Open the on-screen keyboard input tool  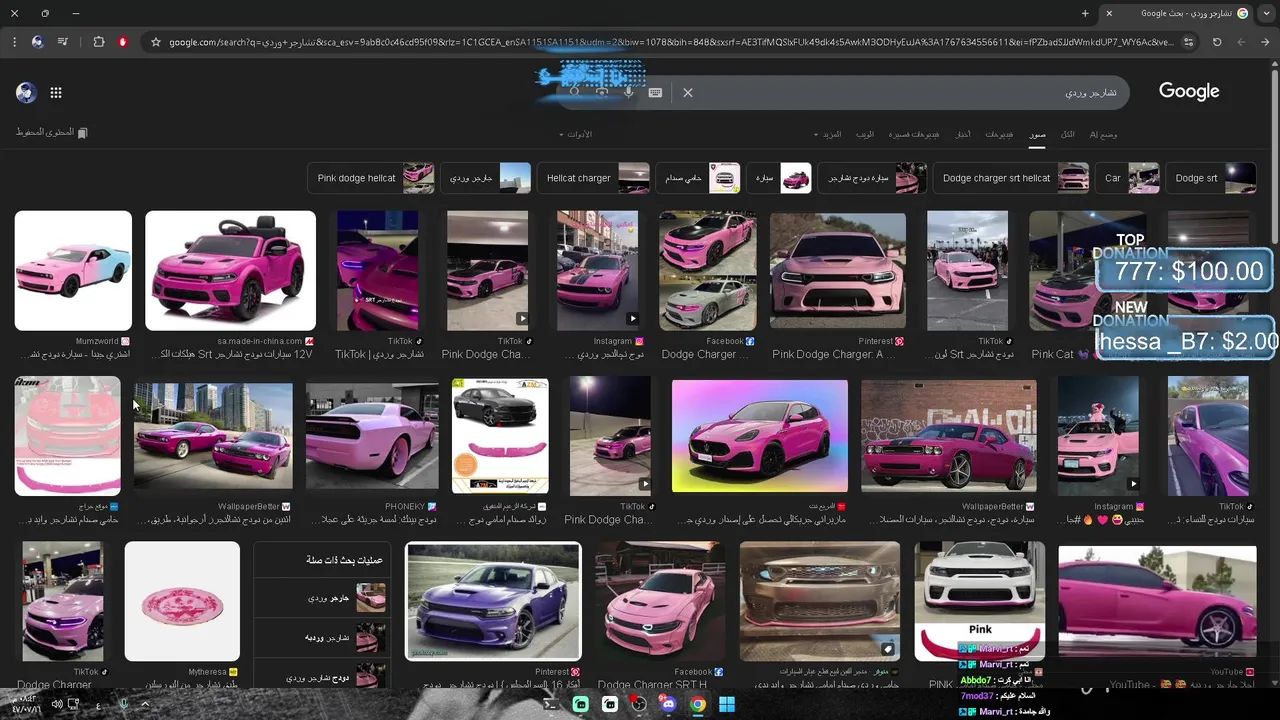pyautogui.click(x=655, y=92)
